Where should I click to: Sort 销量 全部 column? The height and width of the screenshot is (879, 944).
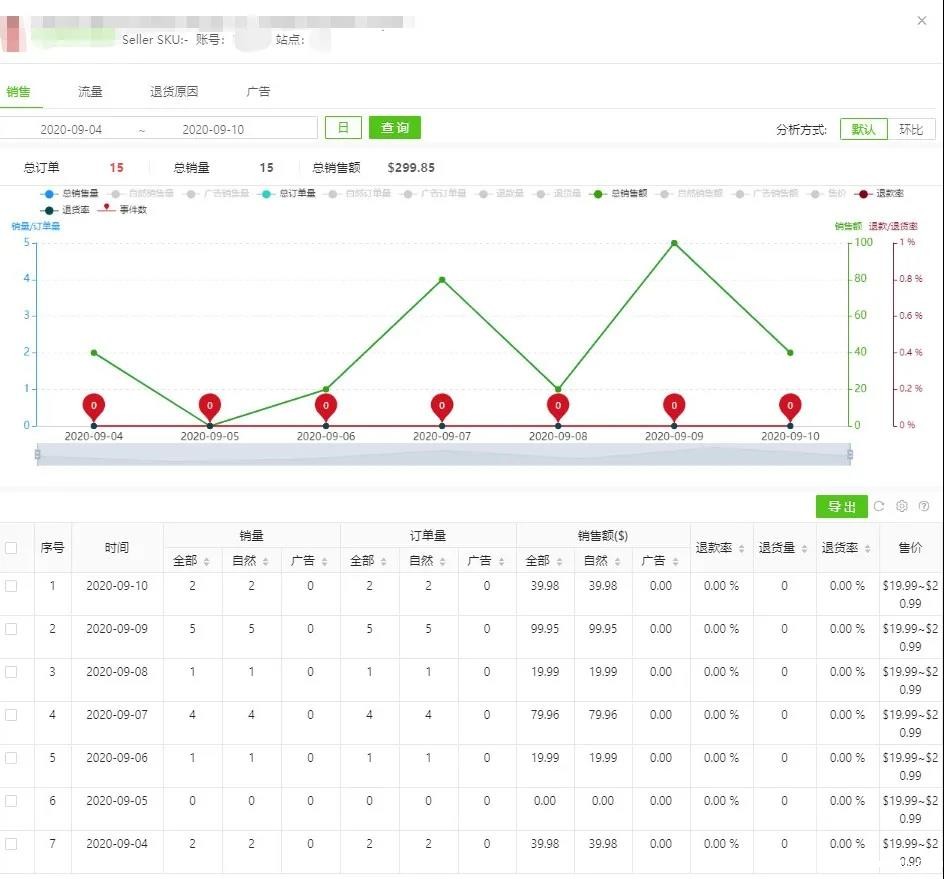click(206, 562)
